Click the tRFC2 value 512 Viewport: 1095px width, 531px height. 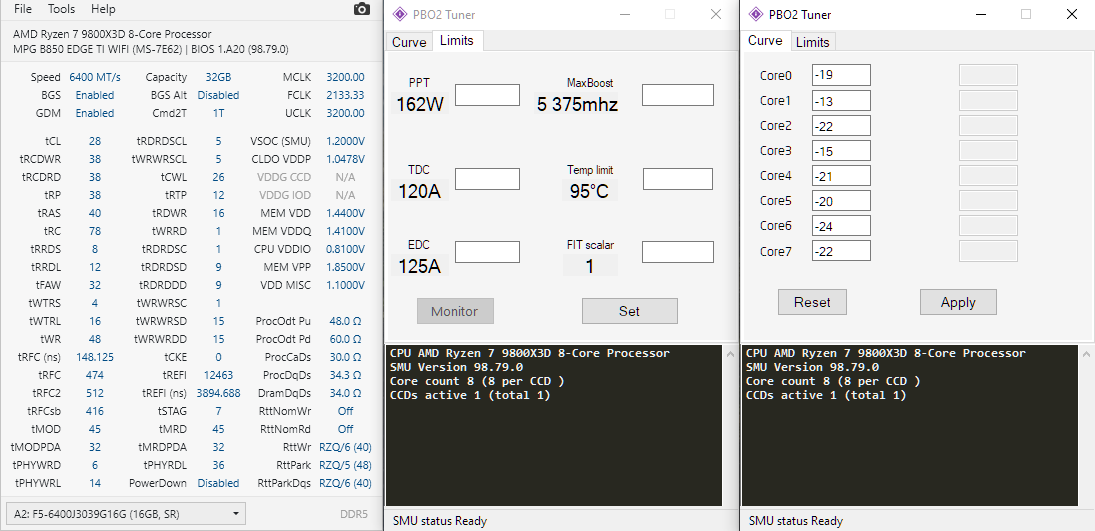click(95, 393)
